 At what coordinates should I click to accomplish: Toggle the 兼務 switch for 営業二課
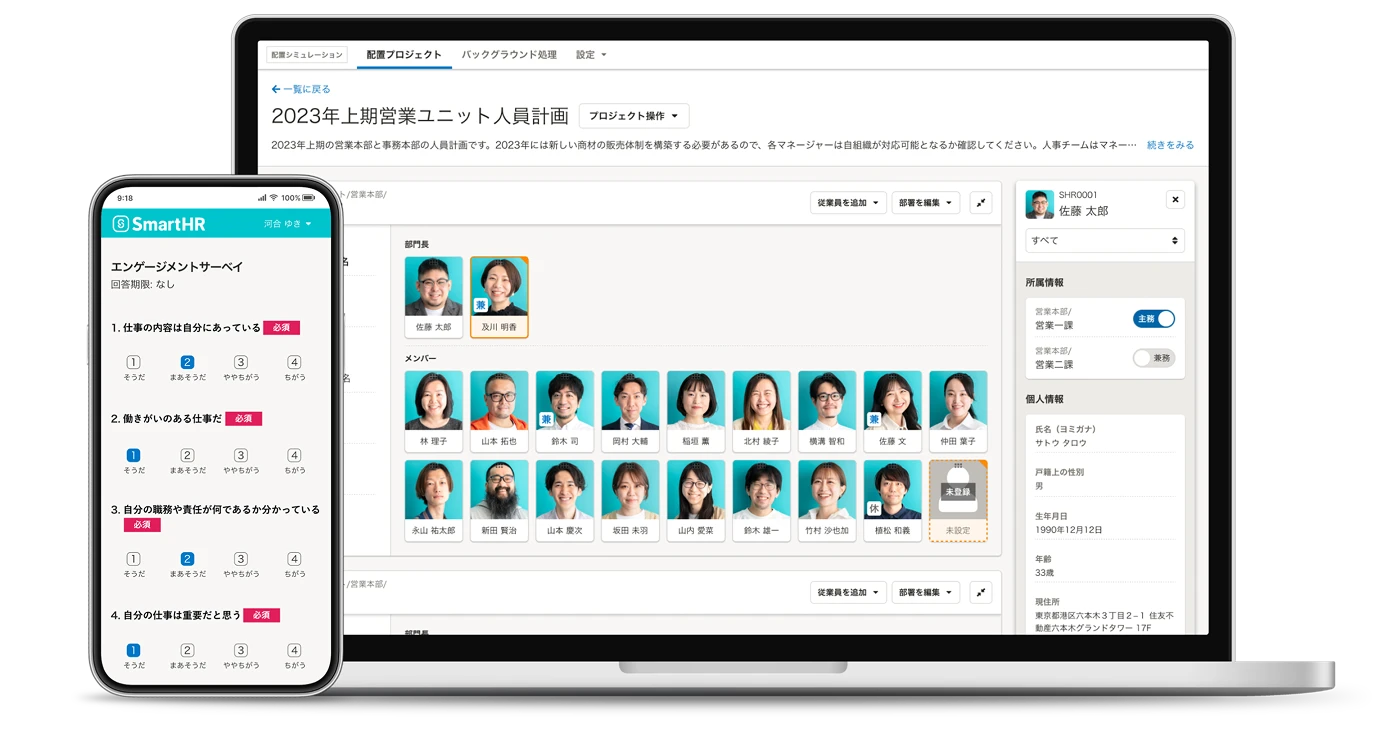(x=1153, y=358)
